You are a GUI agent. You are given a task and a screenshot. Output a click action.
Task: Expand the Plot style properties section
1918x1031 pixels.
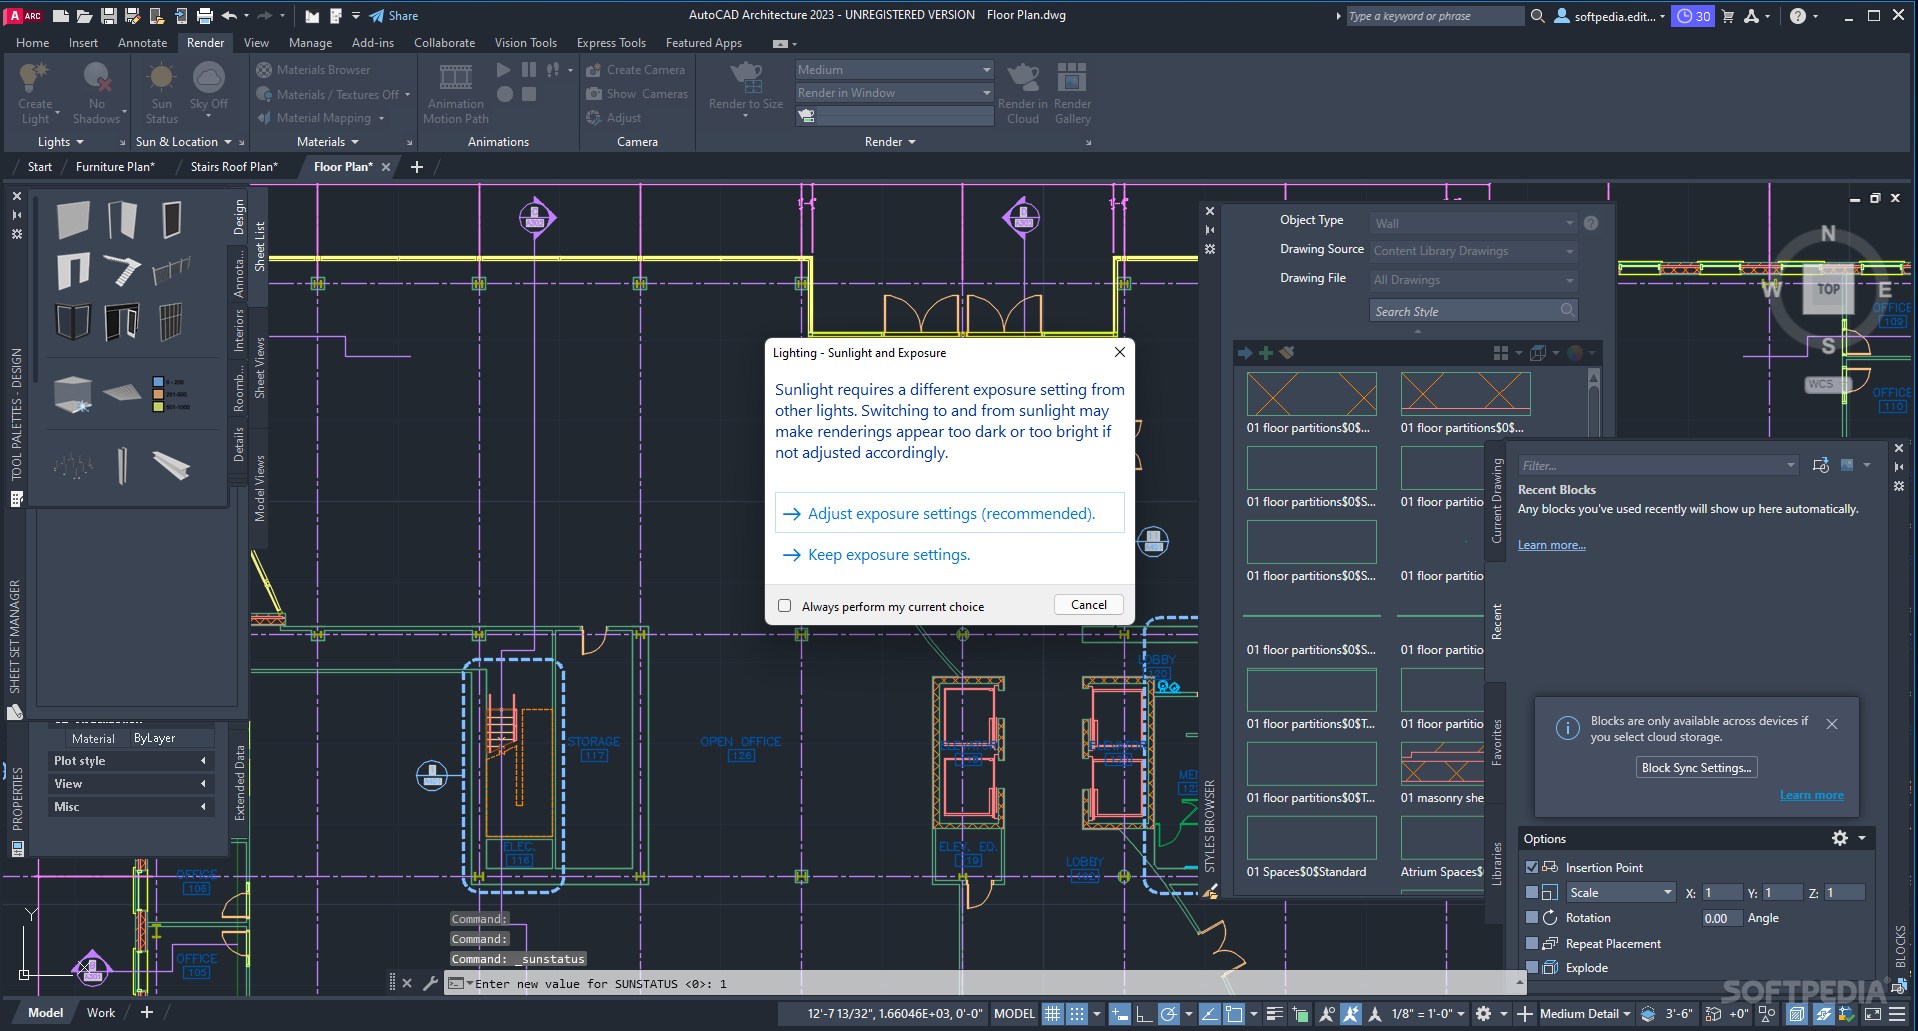pyautogui.click(x=130, y=761)
